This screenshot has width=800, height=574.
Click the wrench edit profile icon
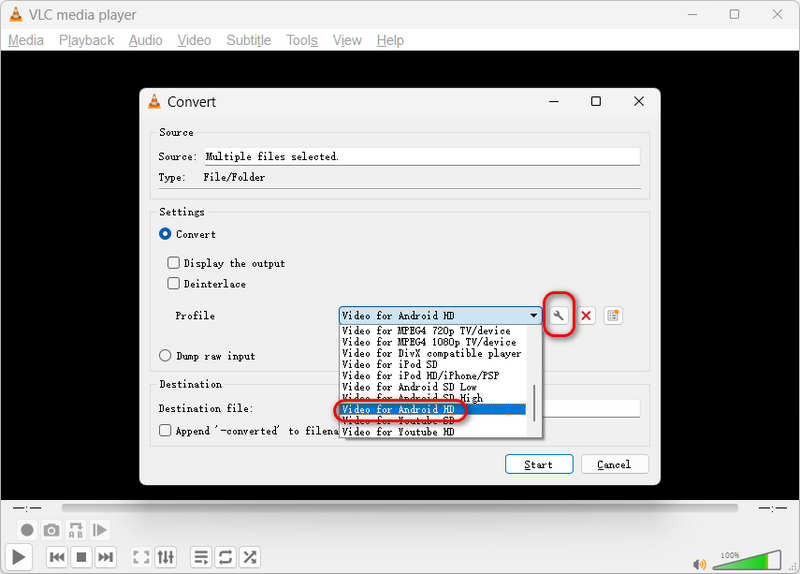559,315
